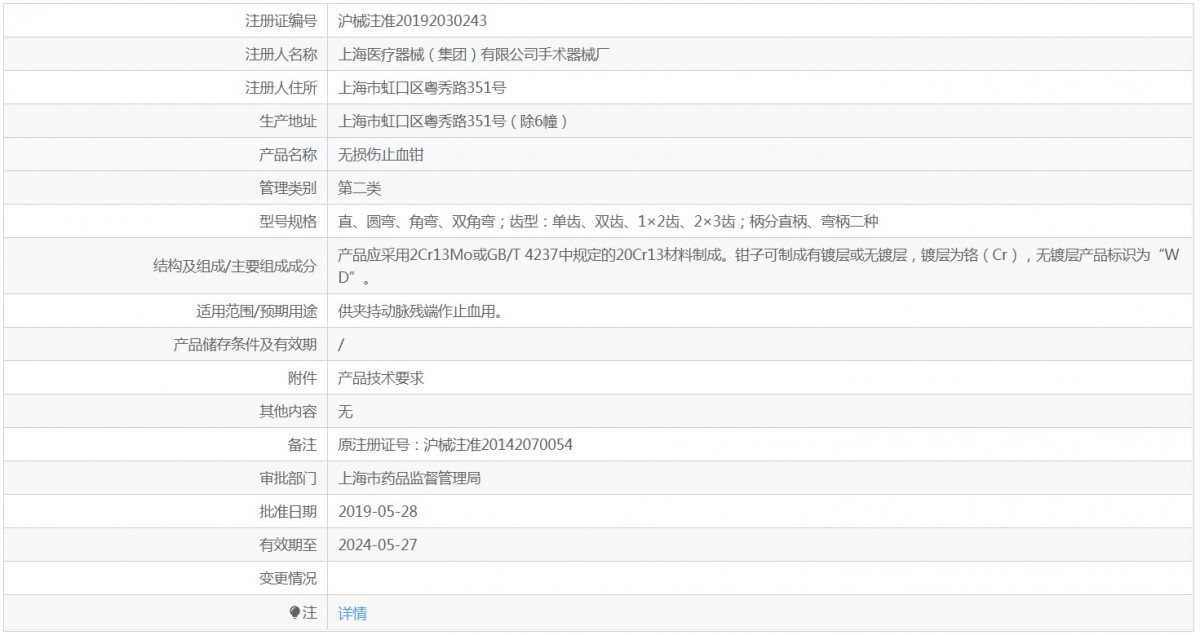The image size is (1200, 635).
Task: Click the 产品储存条件及有效期 label
Action: pos(244,345)
